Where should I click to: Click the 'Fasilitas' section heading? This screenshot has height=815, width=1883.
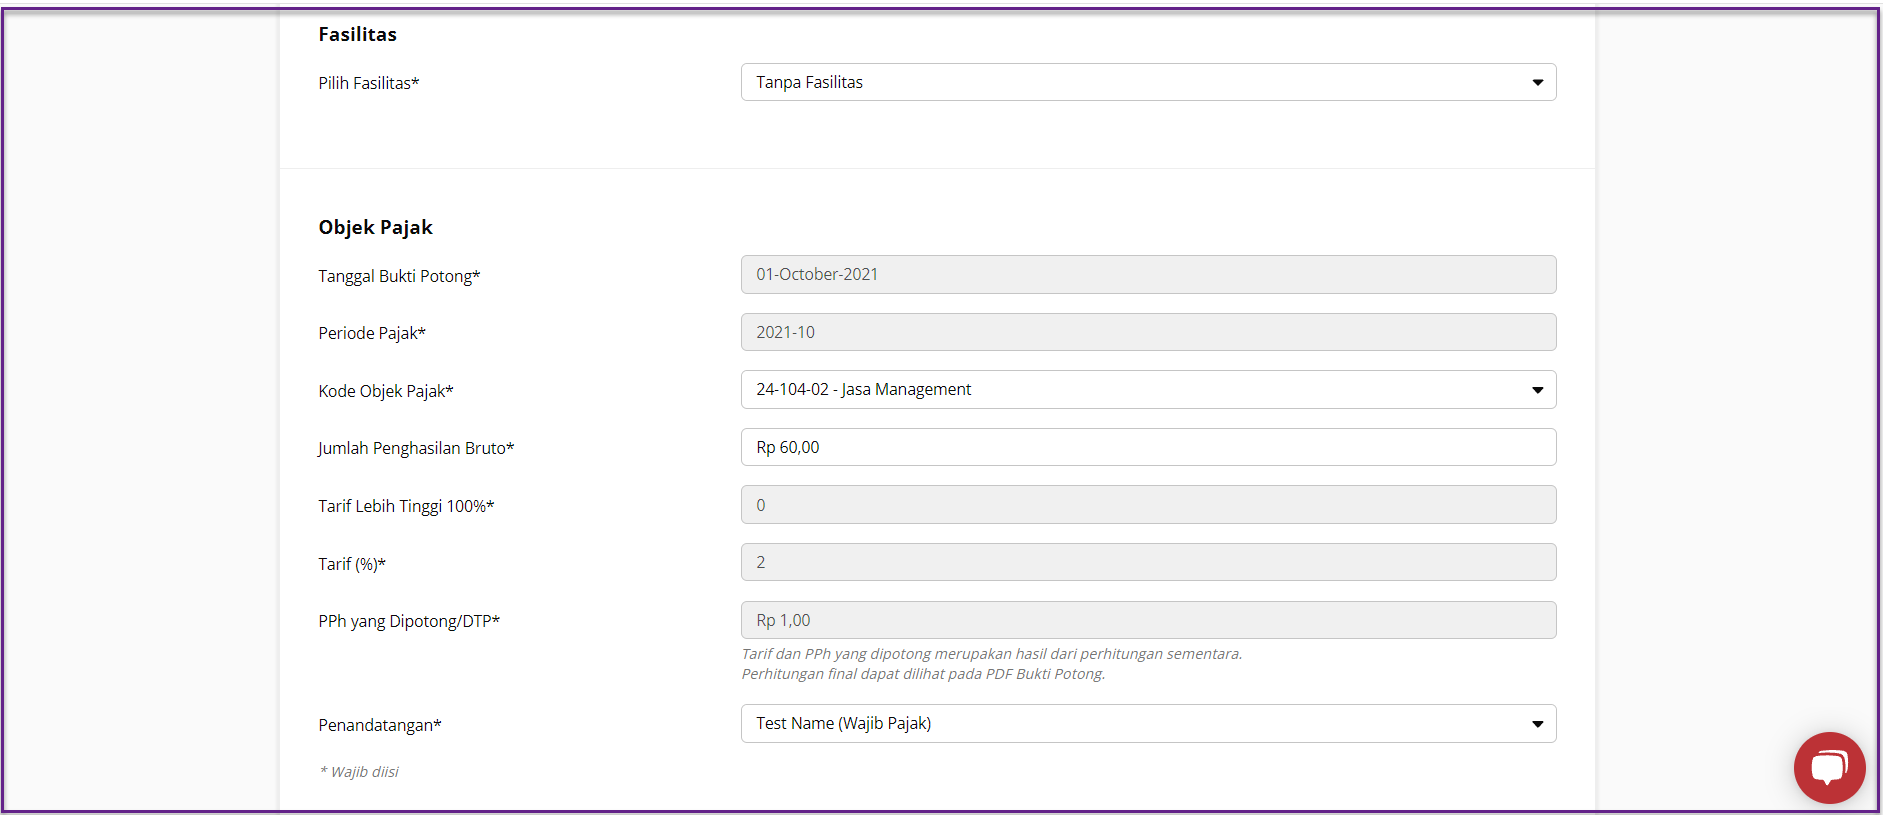[357, 34]
